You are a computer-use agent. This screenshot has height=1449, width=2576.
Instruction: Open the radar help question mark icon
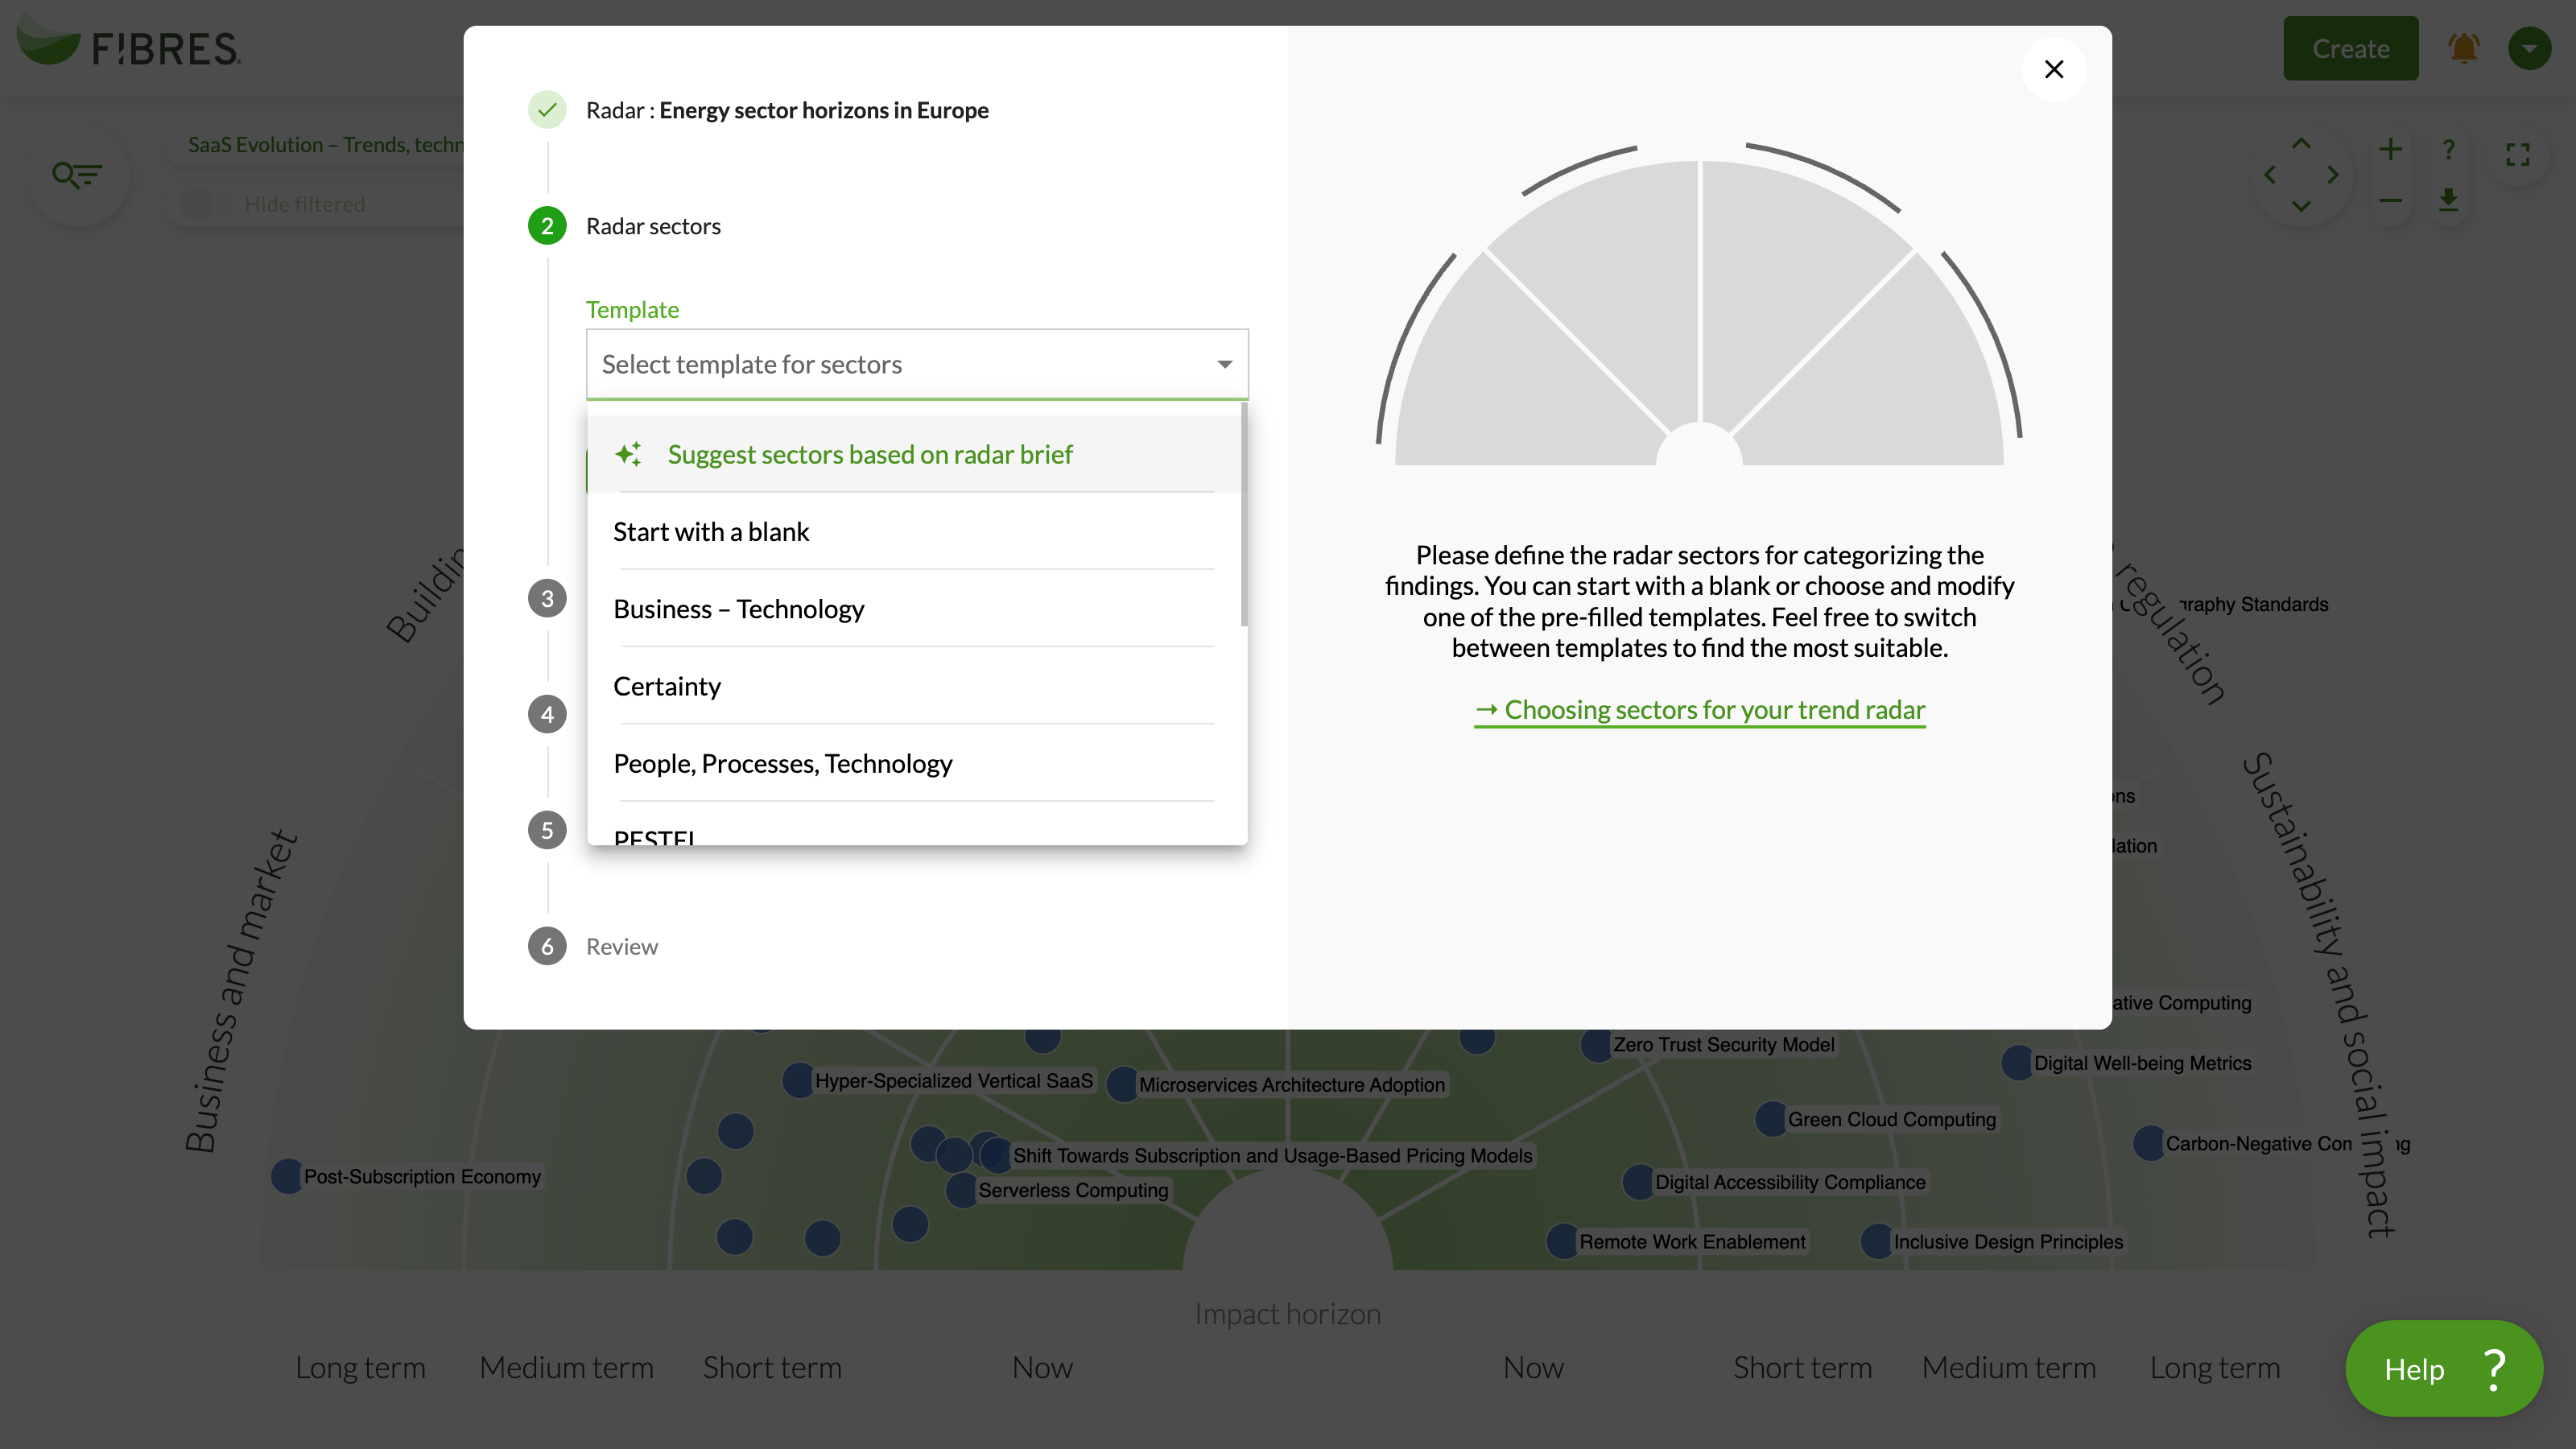click(2450, 150)
